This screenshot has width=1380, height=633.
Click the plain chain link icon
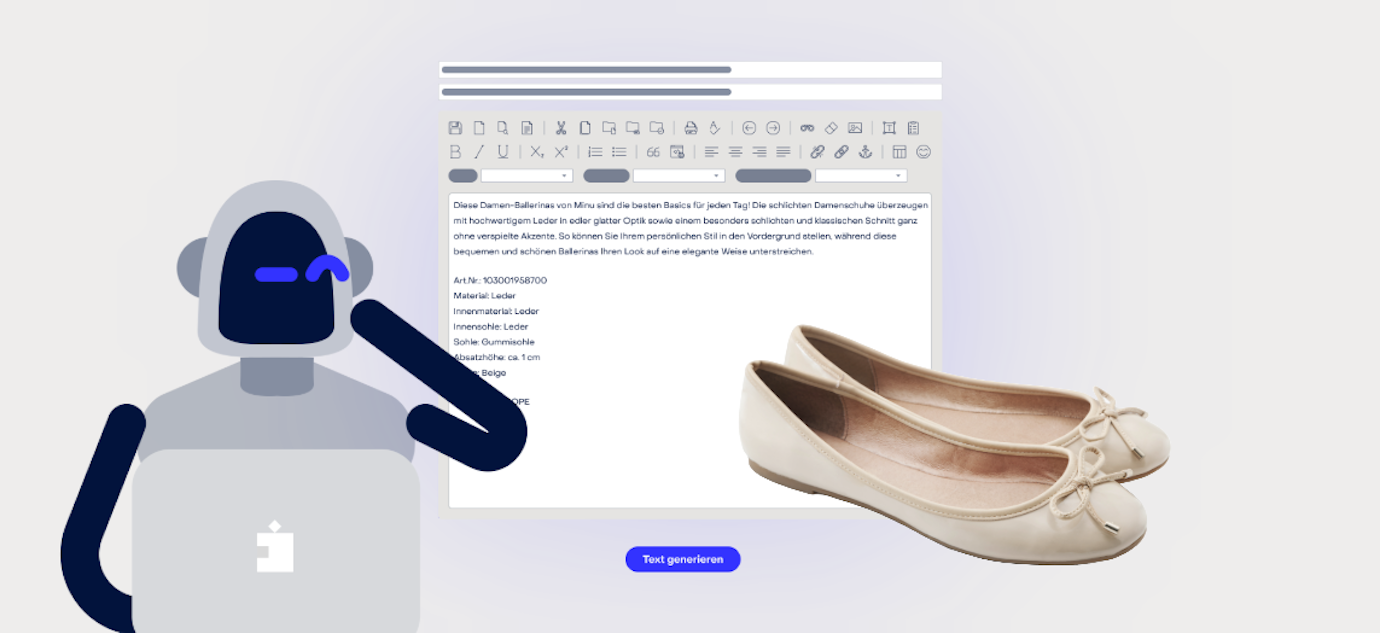[x=841, y=152]
